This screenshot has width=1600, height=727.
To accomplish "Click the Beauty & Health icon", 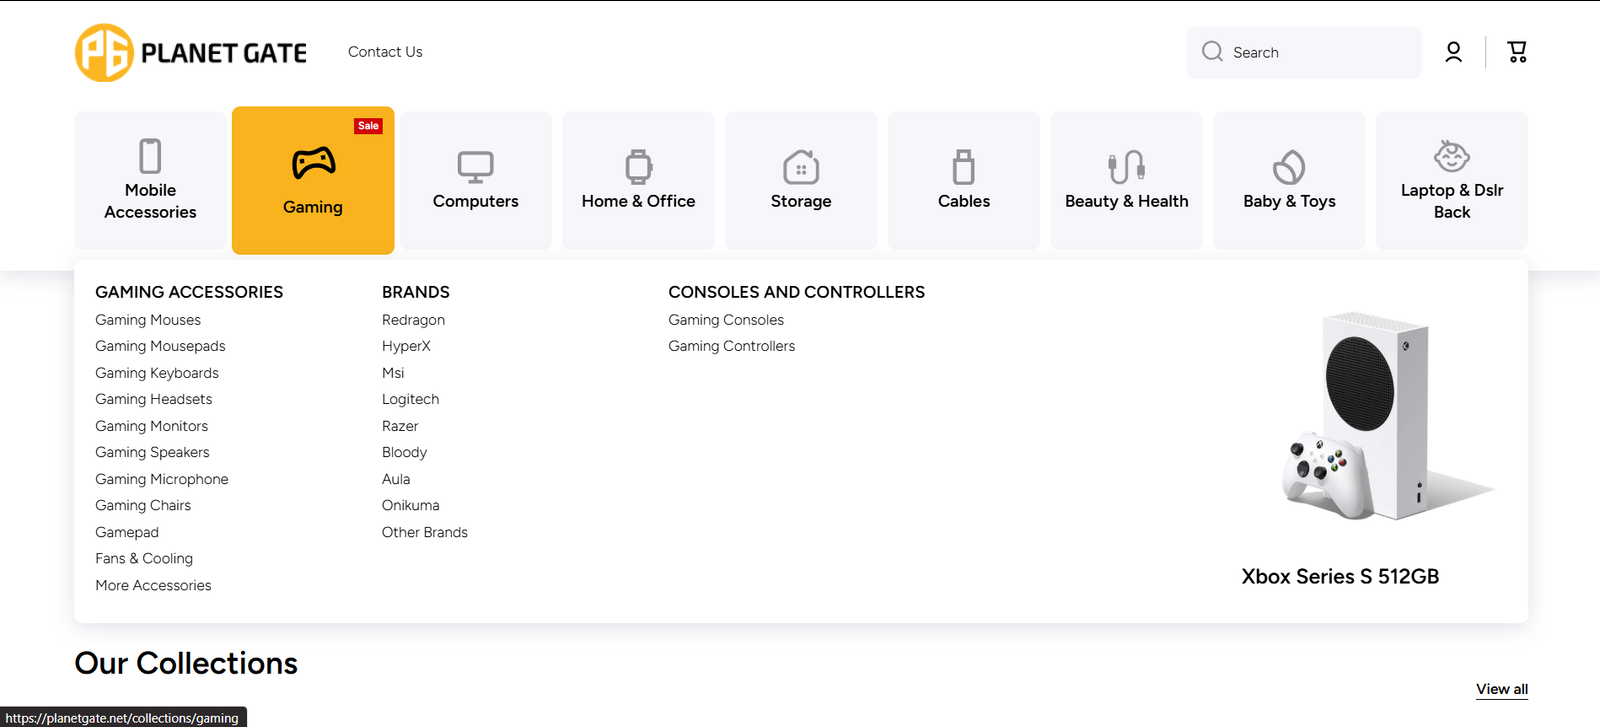I will pyautogui.click(x=1127, y=167).
